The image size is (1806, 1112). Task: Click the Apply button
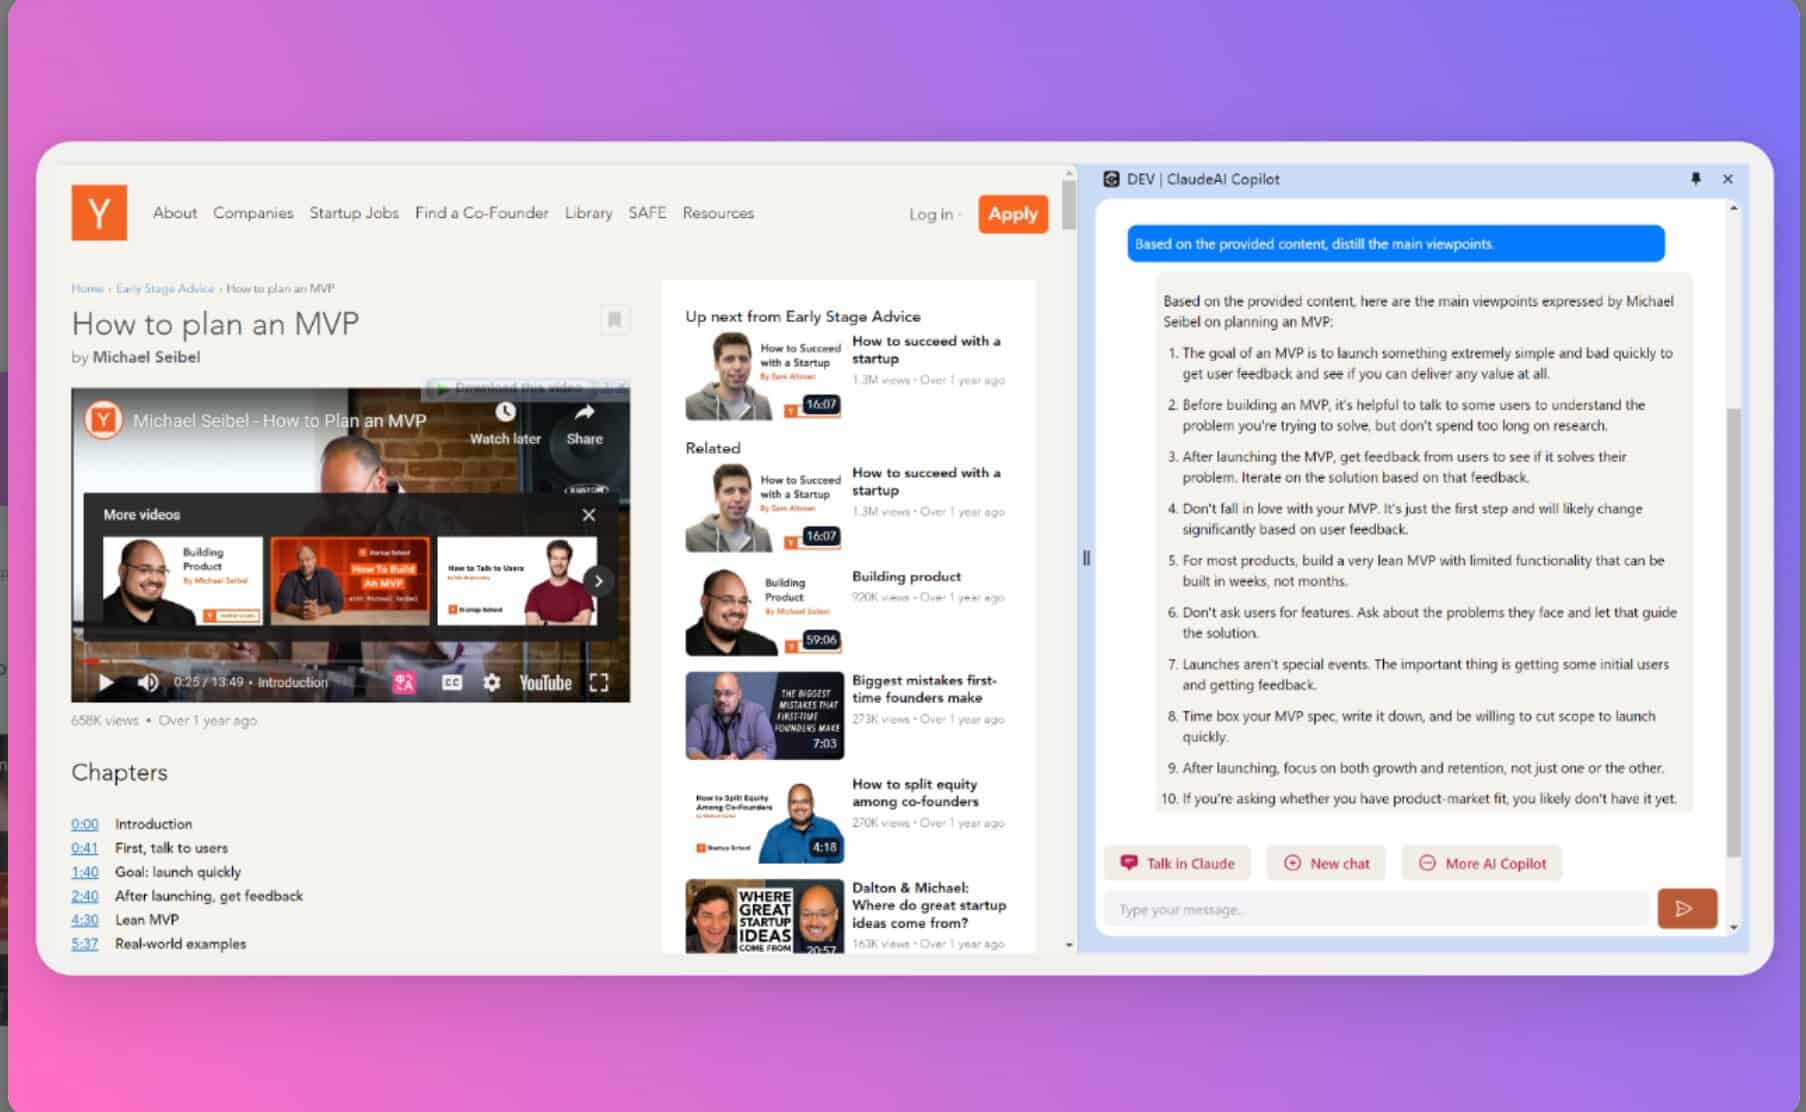point(1012,213)
